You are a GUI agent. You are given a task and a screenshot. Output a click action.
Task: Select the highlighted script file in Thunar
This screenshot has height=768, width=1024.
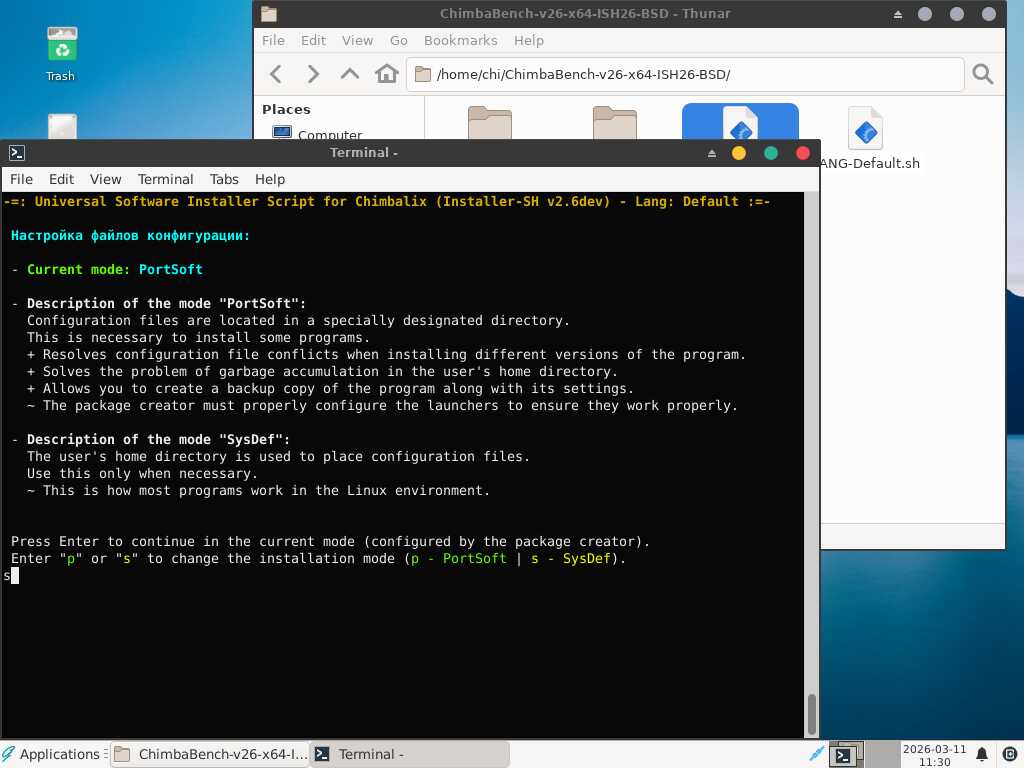[740, 122]
